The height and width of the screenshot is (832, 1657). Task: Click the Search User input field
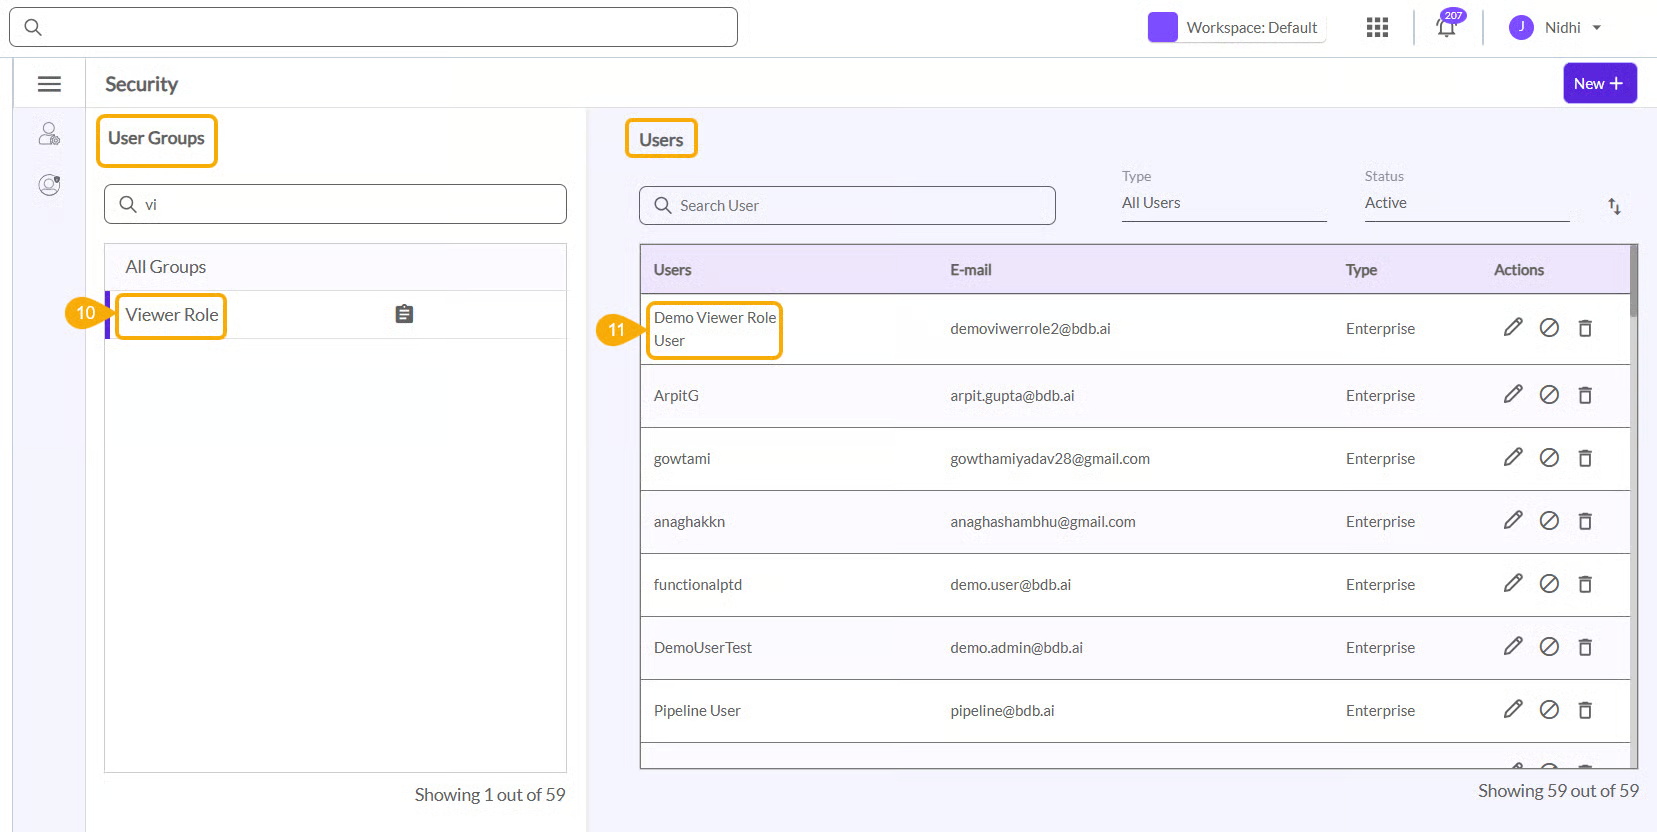pyautogui.click(x=847, y=206)
